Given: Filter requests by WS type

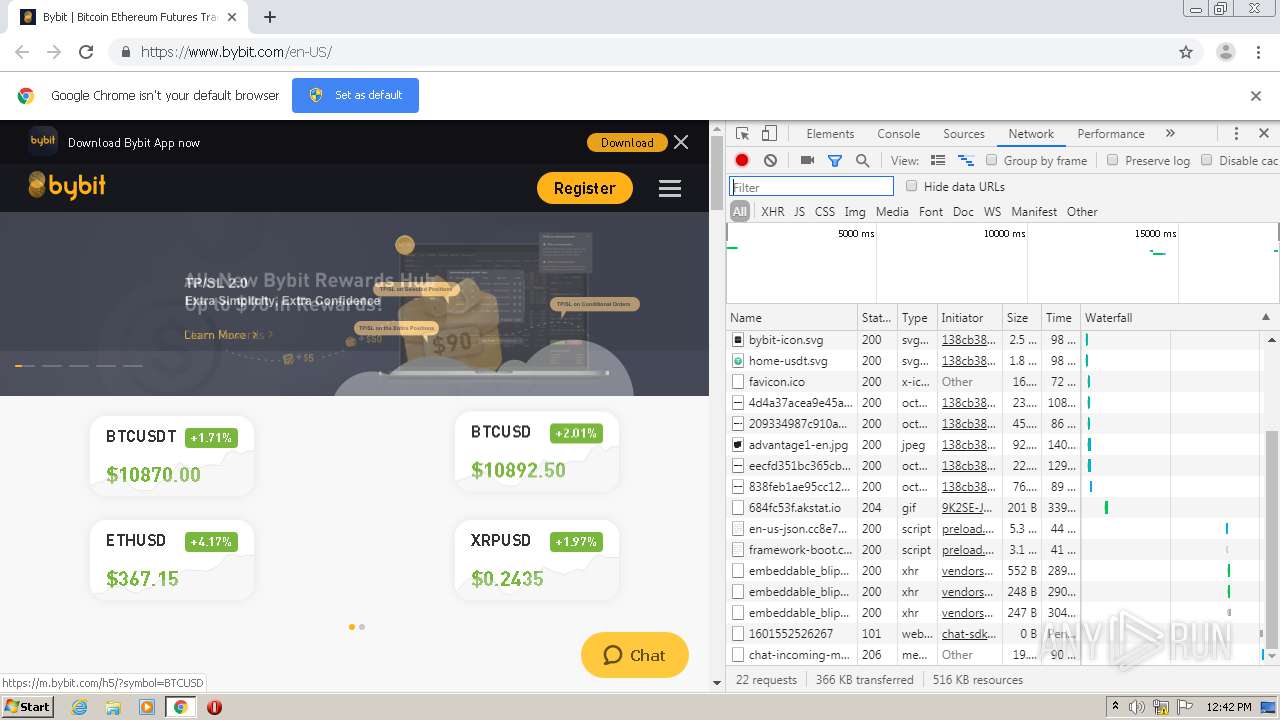Looking at the screenshot, I should coord(992,212).
